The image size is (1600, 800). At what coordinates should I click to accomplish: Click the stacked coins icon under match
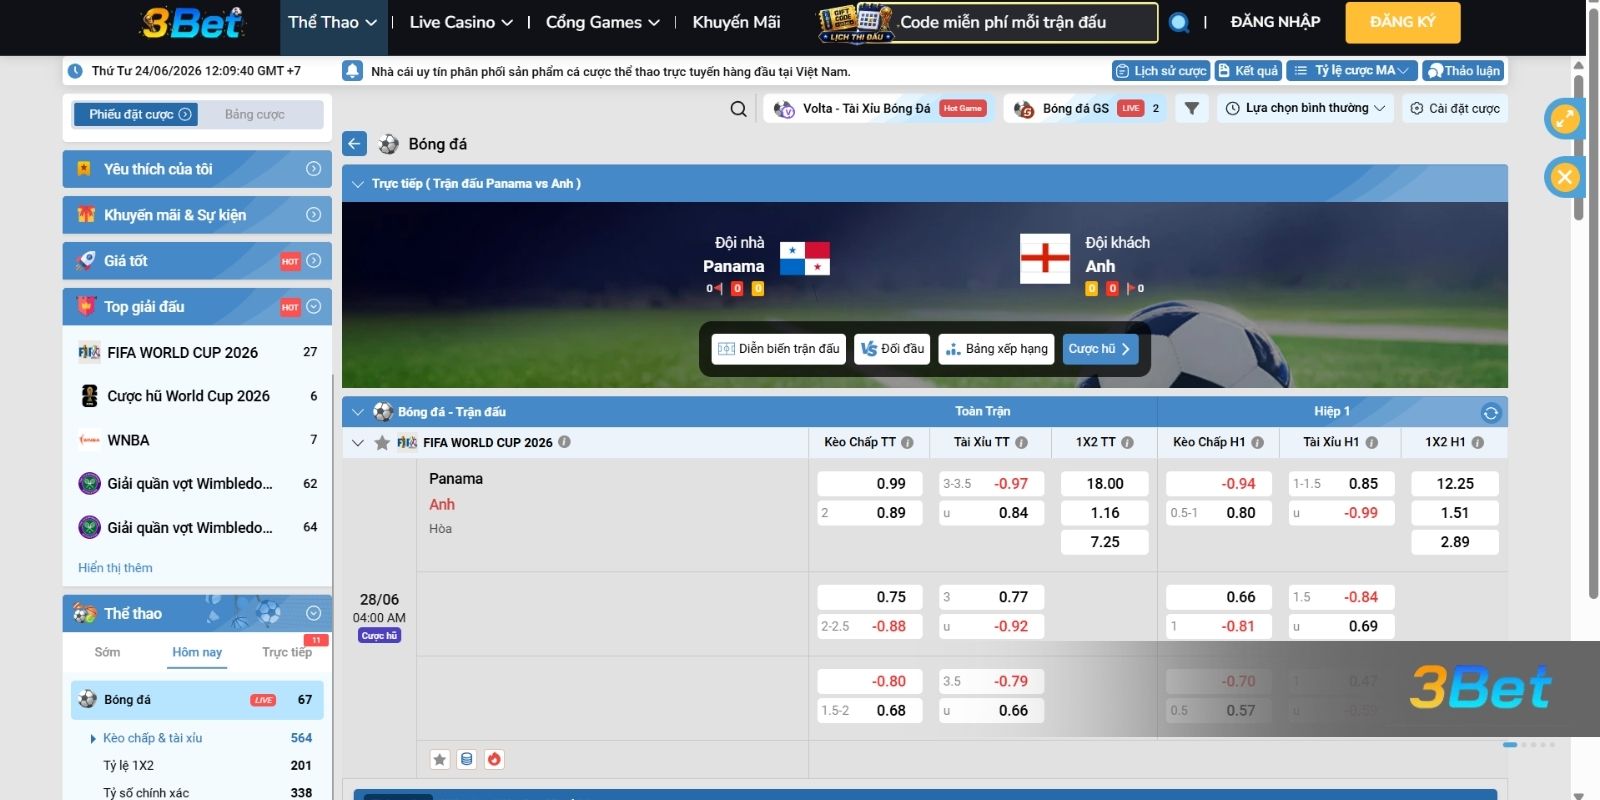point(466,759)
